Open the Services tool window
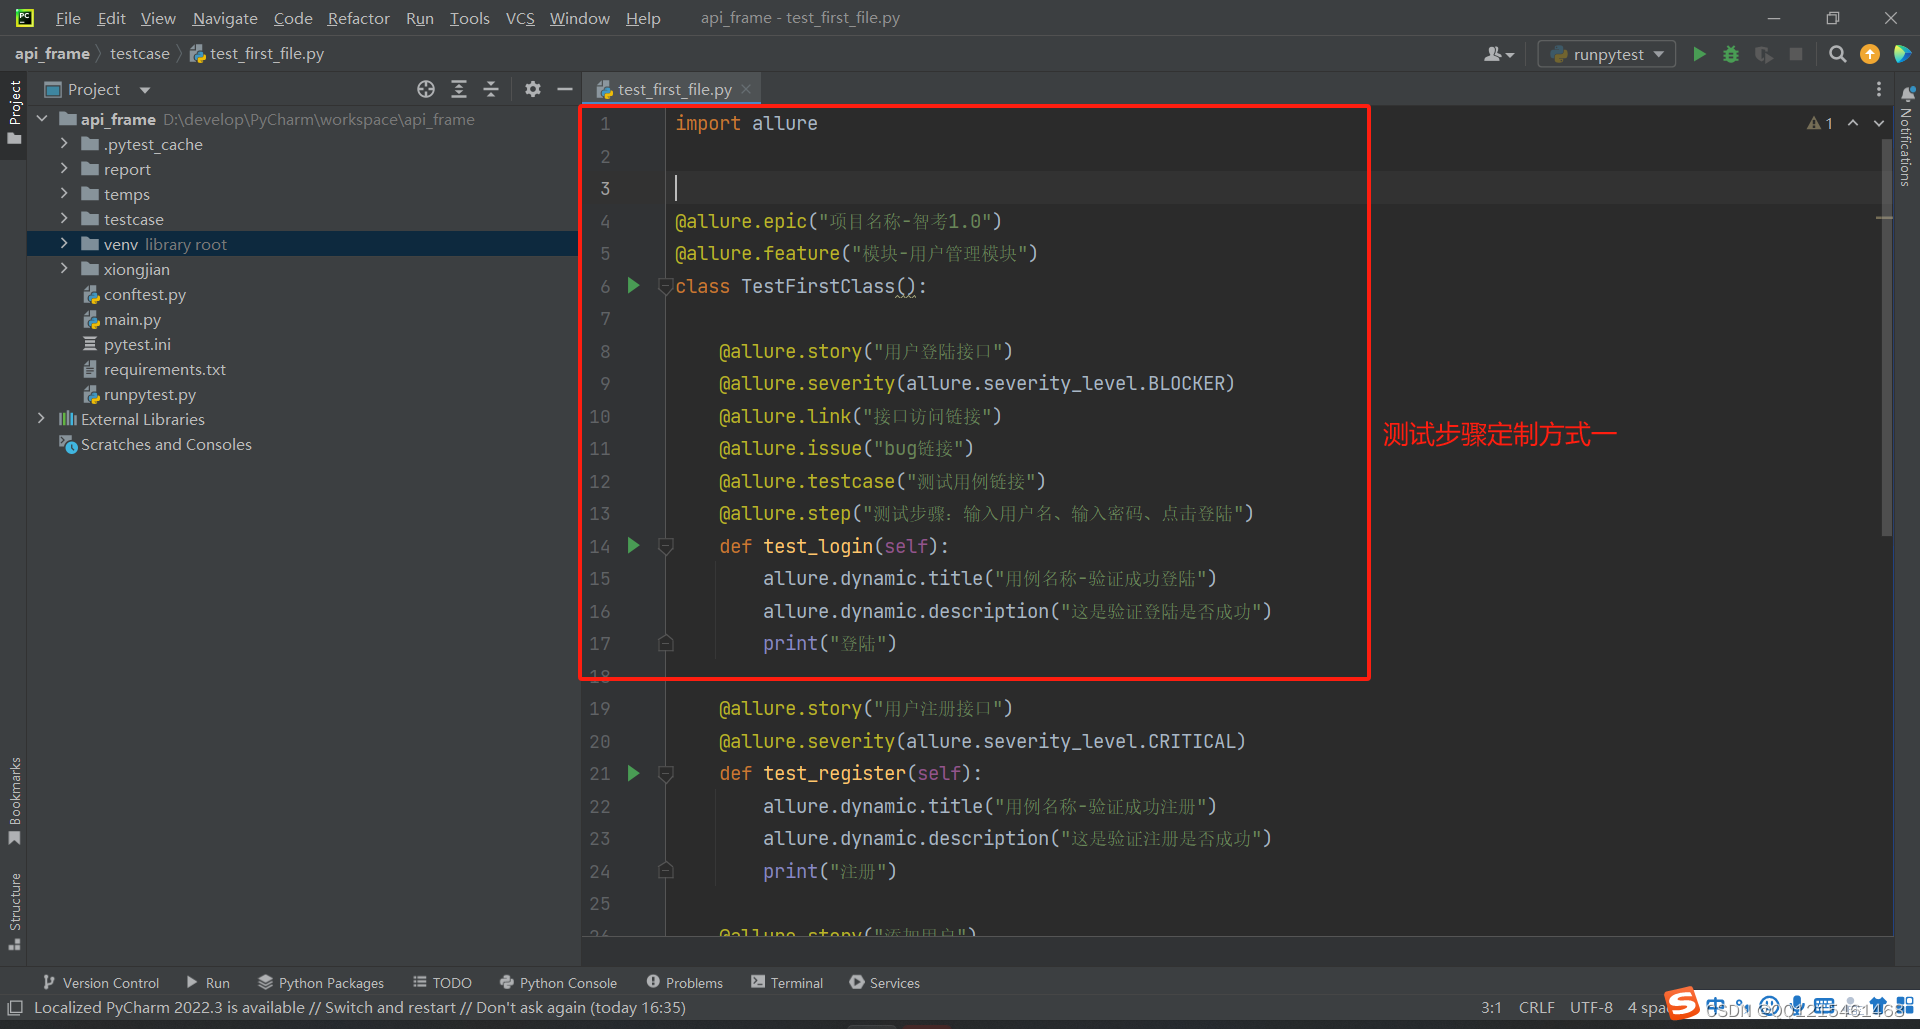This screenshot has width=1920, height=1029. point(885,983)
